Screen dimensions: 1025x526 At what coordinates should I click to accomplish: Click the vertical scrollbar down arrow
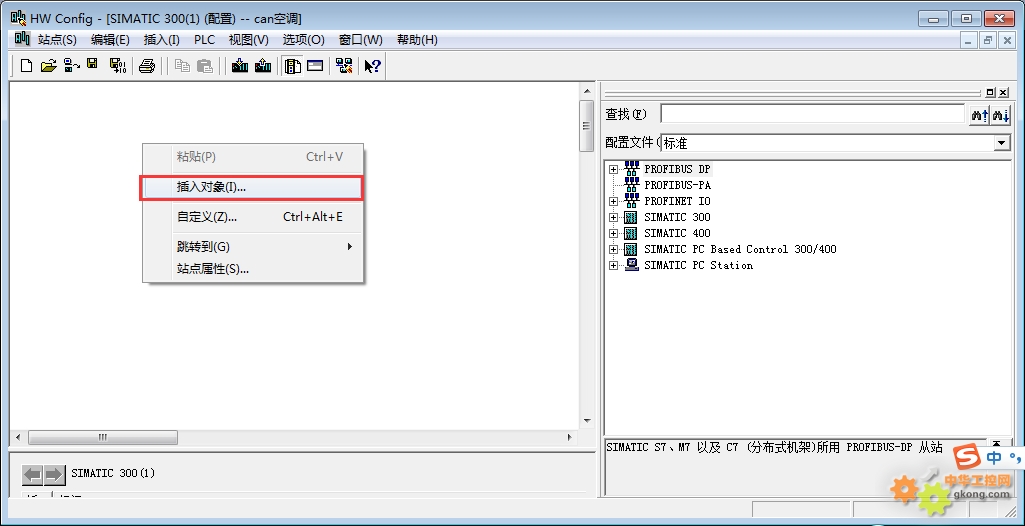coord(587,421)
